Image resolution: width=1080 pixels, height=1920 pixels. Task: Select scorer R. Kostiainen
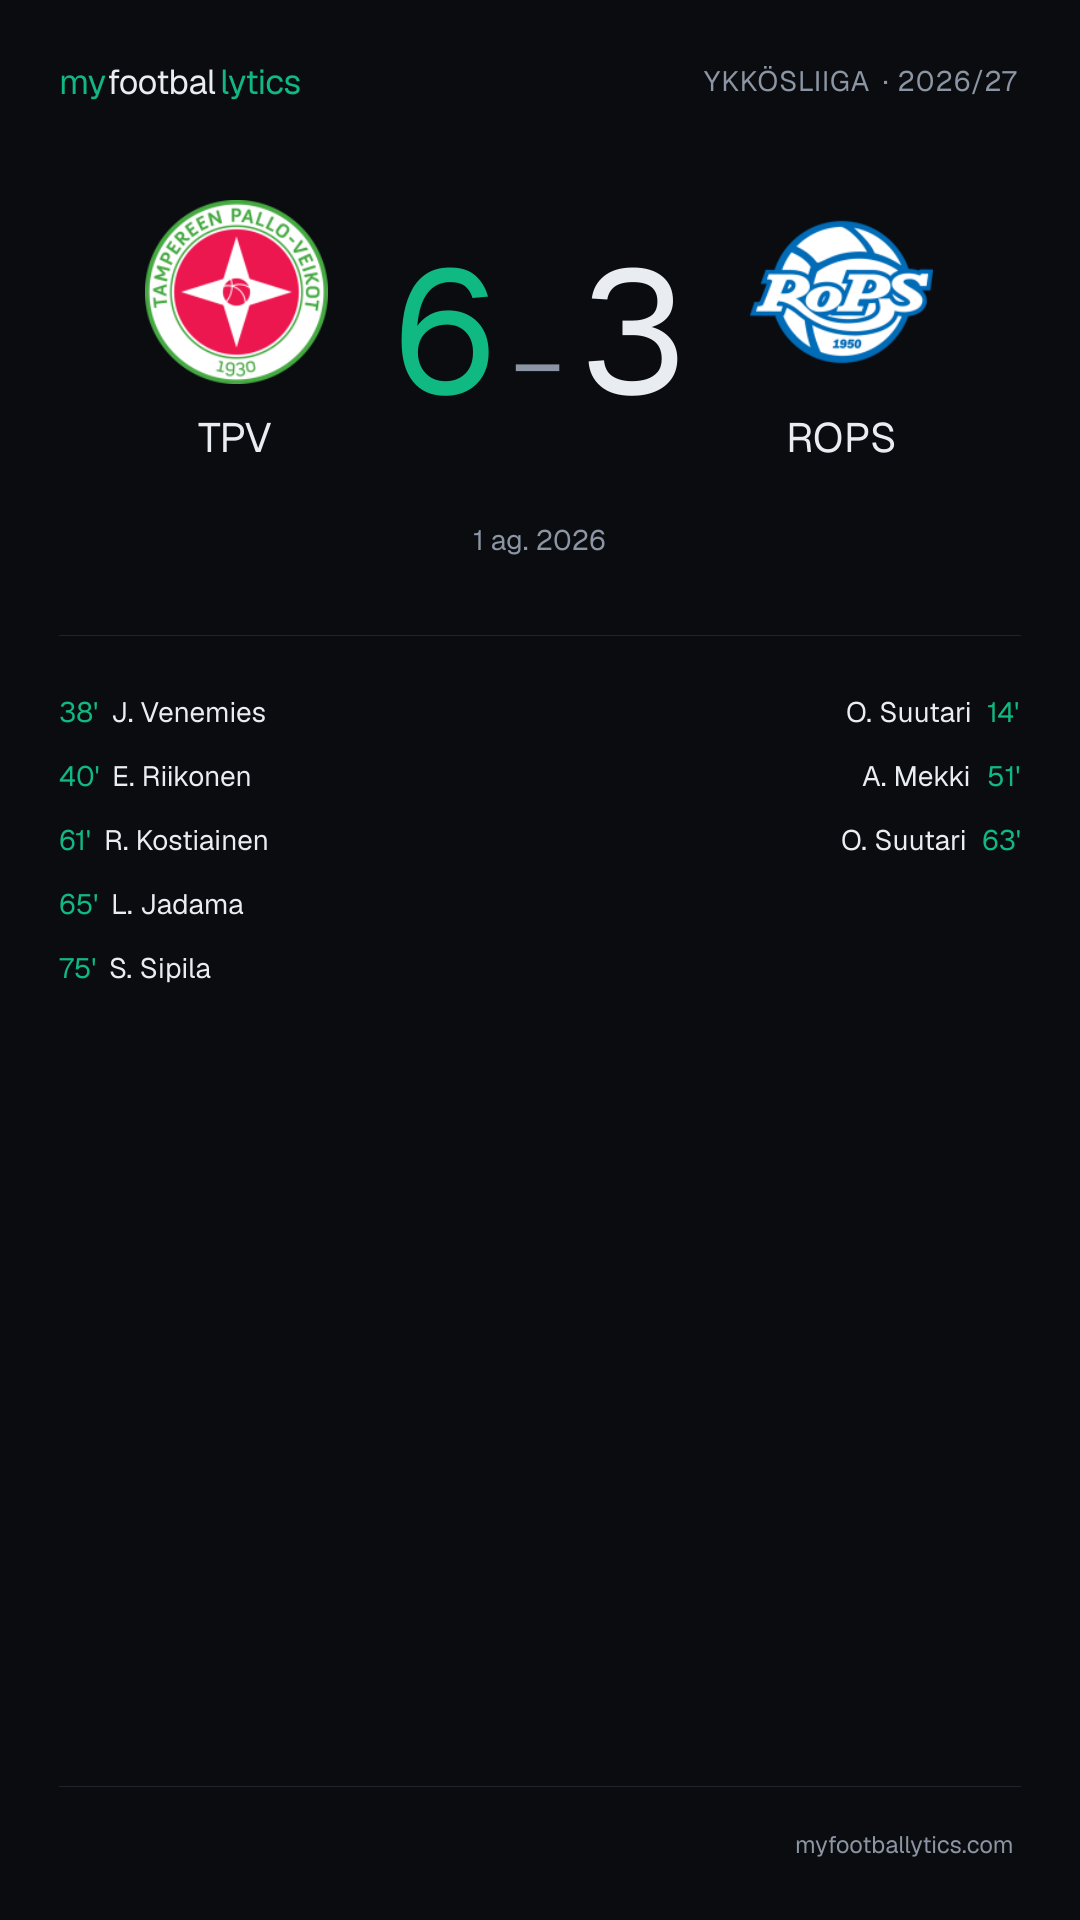186,840
